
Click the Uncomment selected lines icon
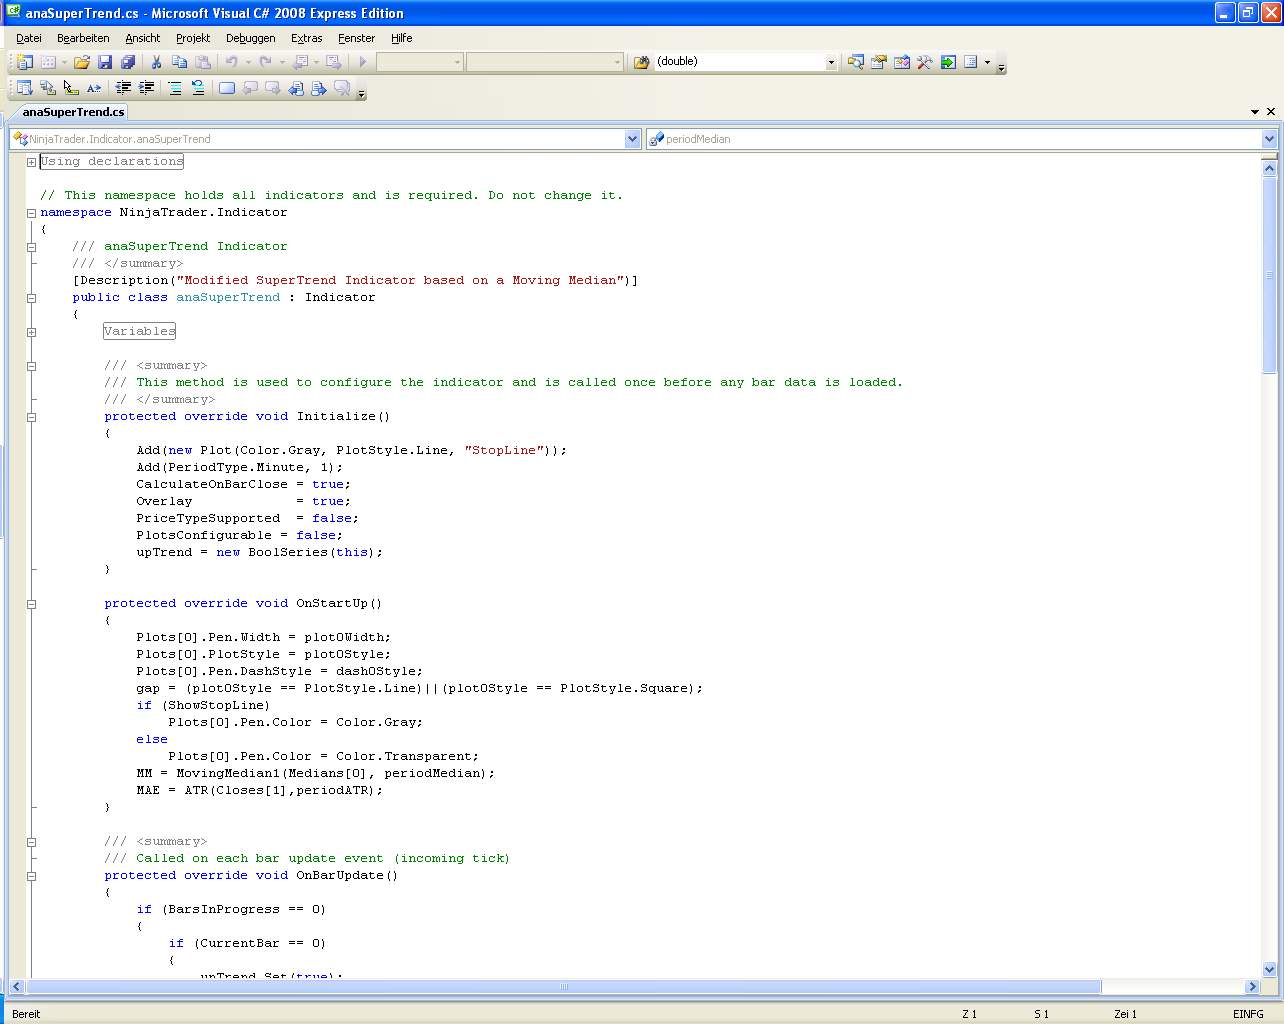point(198,88)
